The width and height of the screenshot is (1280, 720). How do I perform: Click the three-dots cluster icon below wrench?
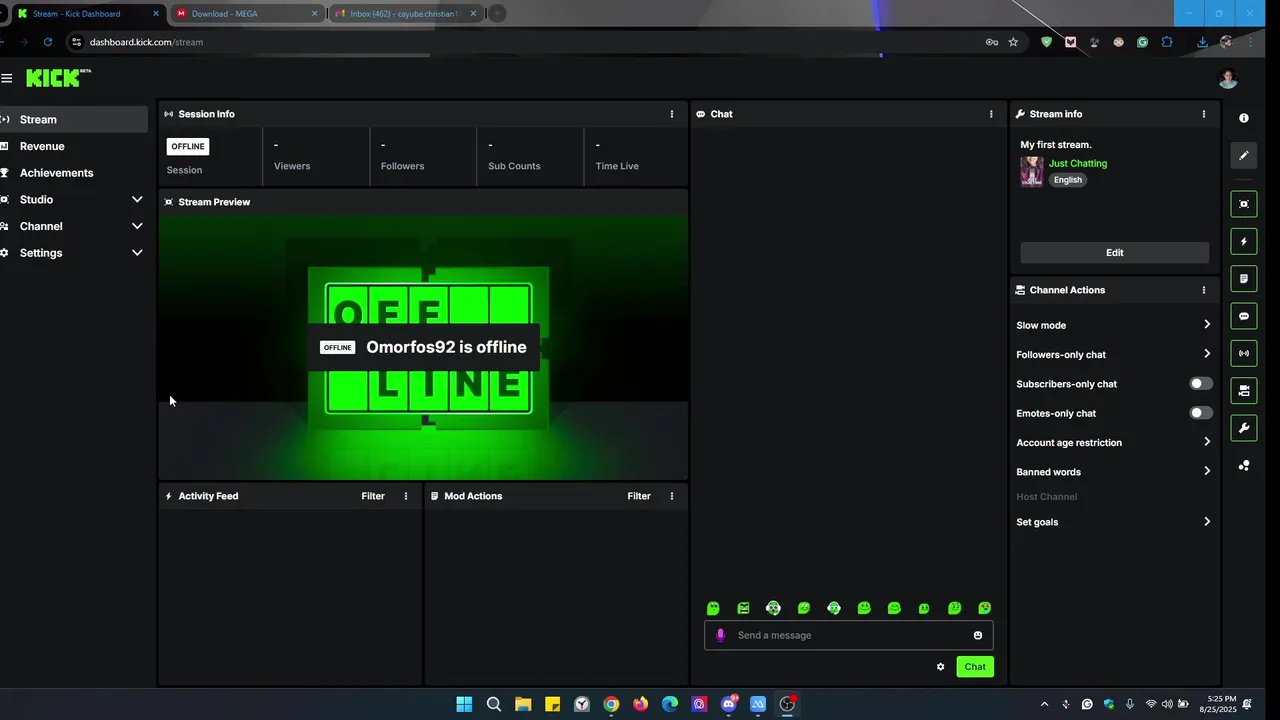tap(1244, 465)
